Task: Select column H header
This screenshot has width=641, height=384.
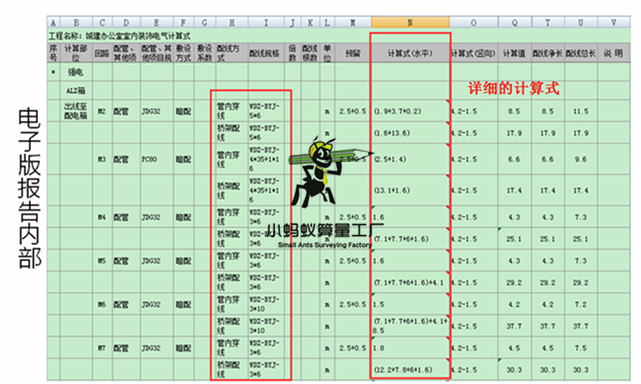Action: [x=232, y=22]
